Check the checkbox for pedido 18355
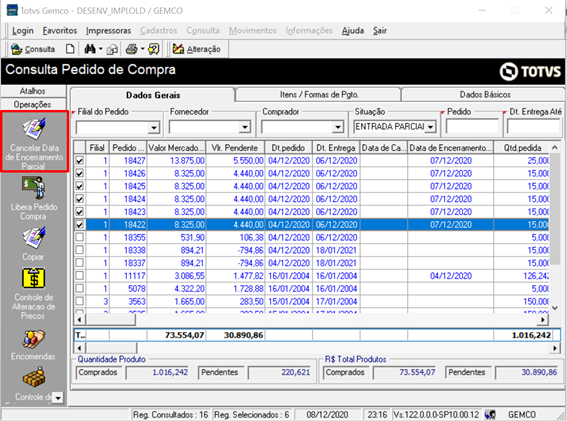Image resolution: width=567 pixels, height=421 pixels. 80,237
